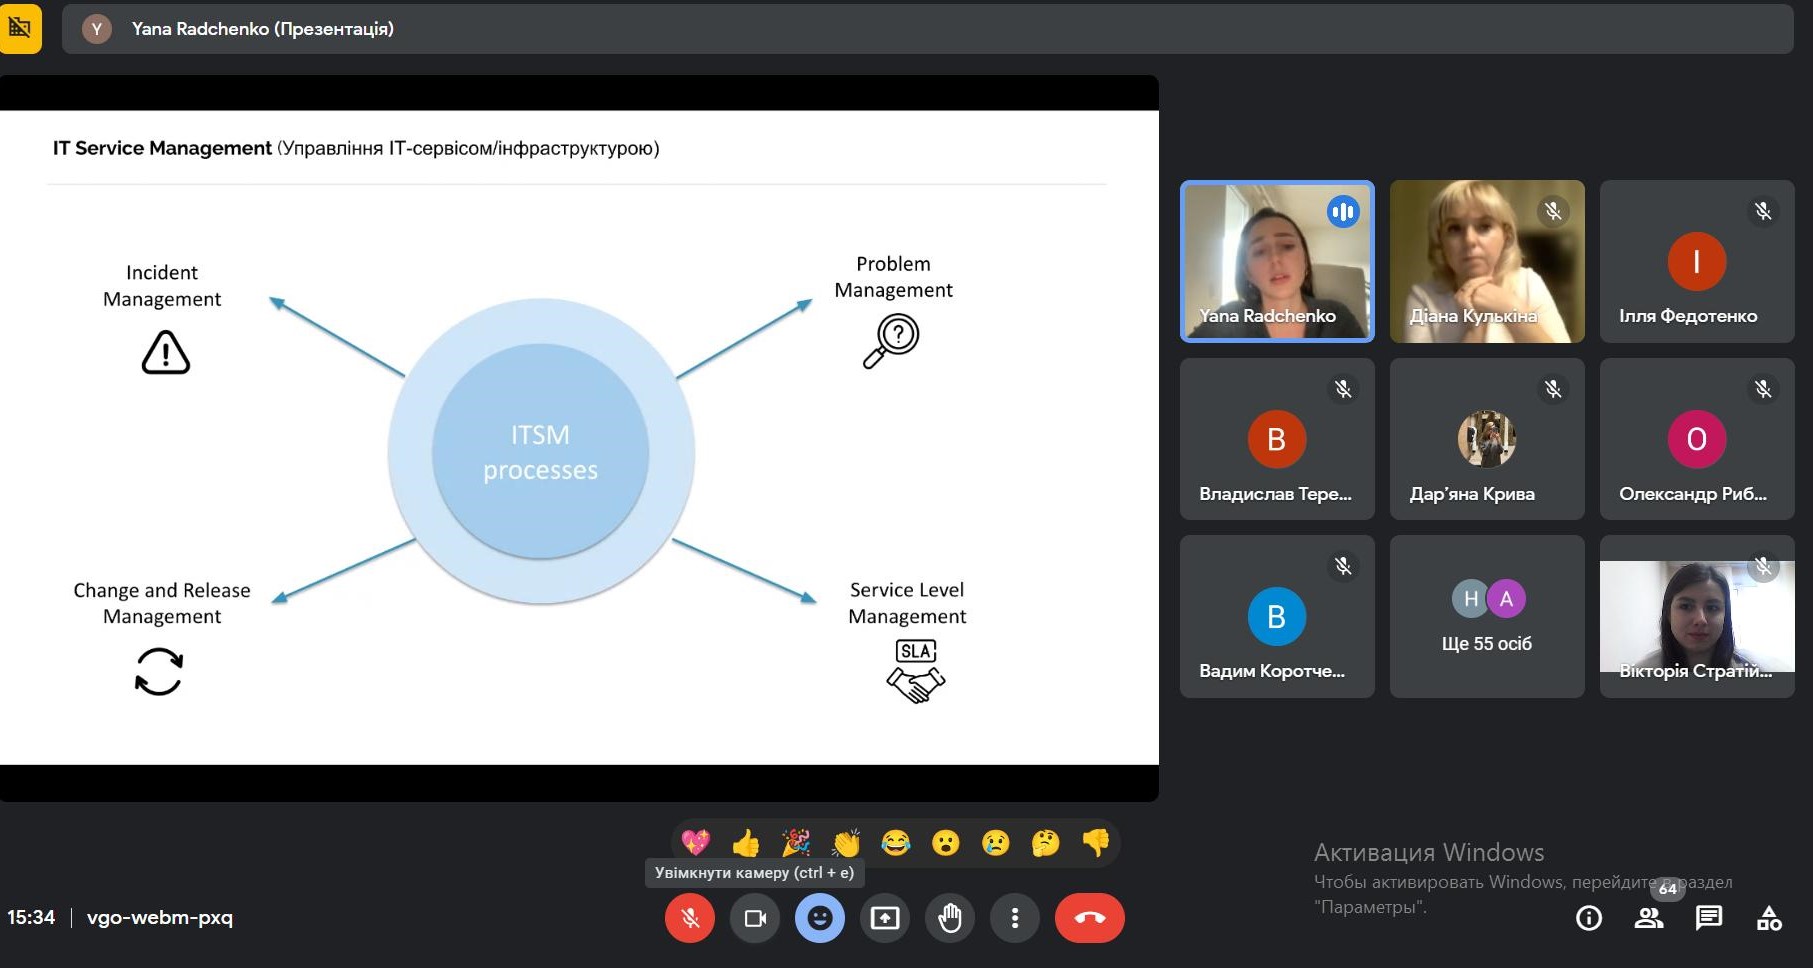The image size is (1813, 968).
Task: Open the three-dot more options menu
Action: (x=1015, y=918)
